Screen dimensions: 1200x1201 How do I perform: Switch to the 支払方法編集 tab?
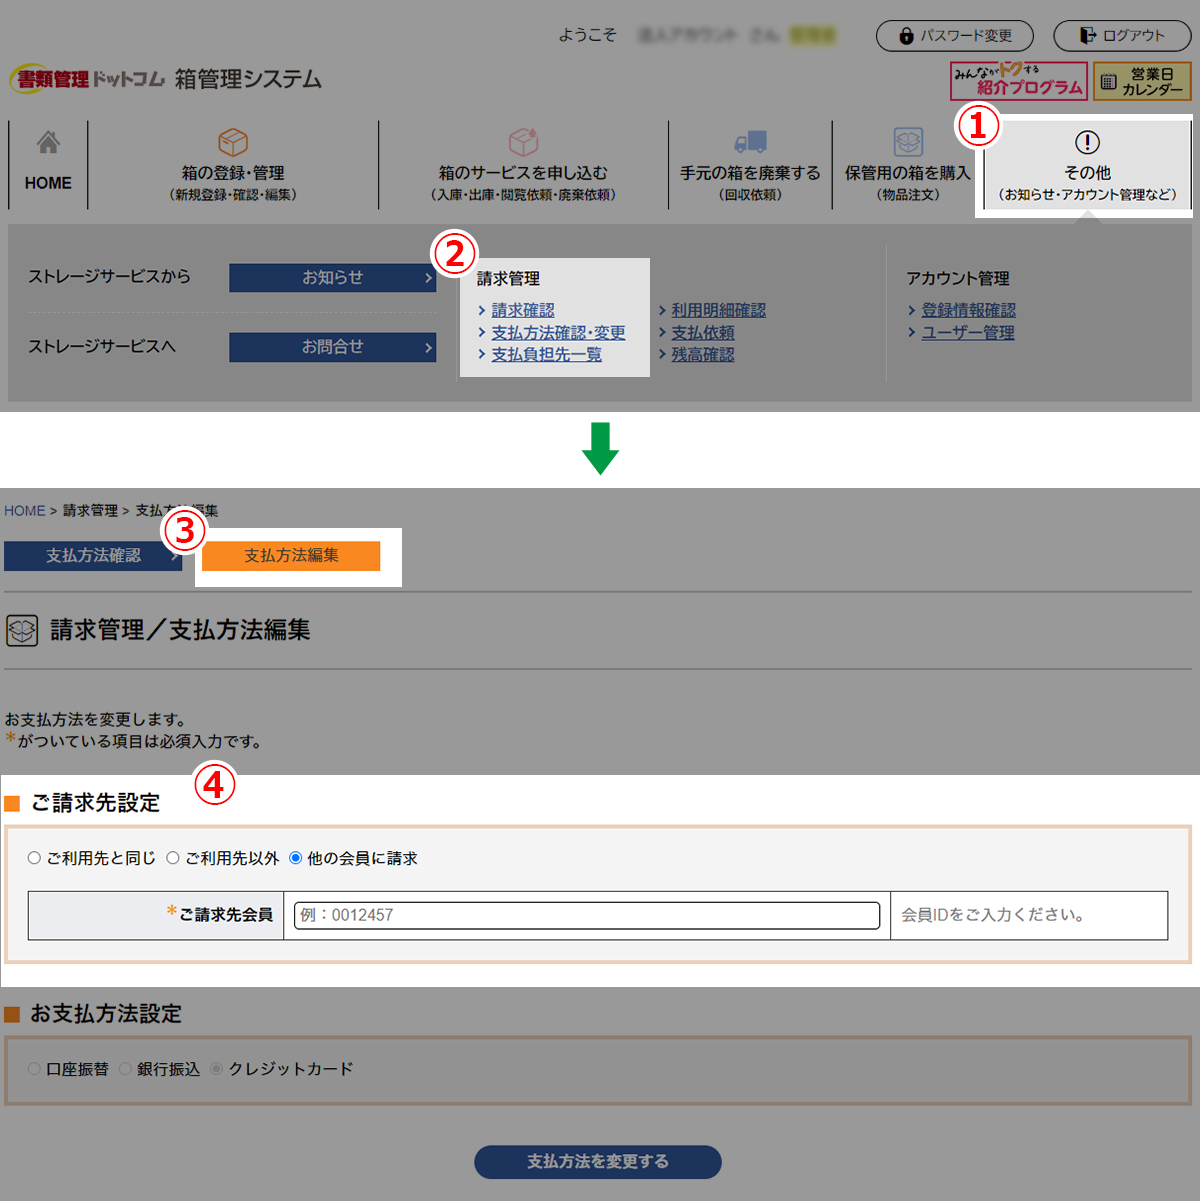coord(291,556)
